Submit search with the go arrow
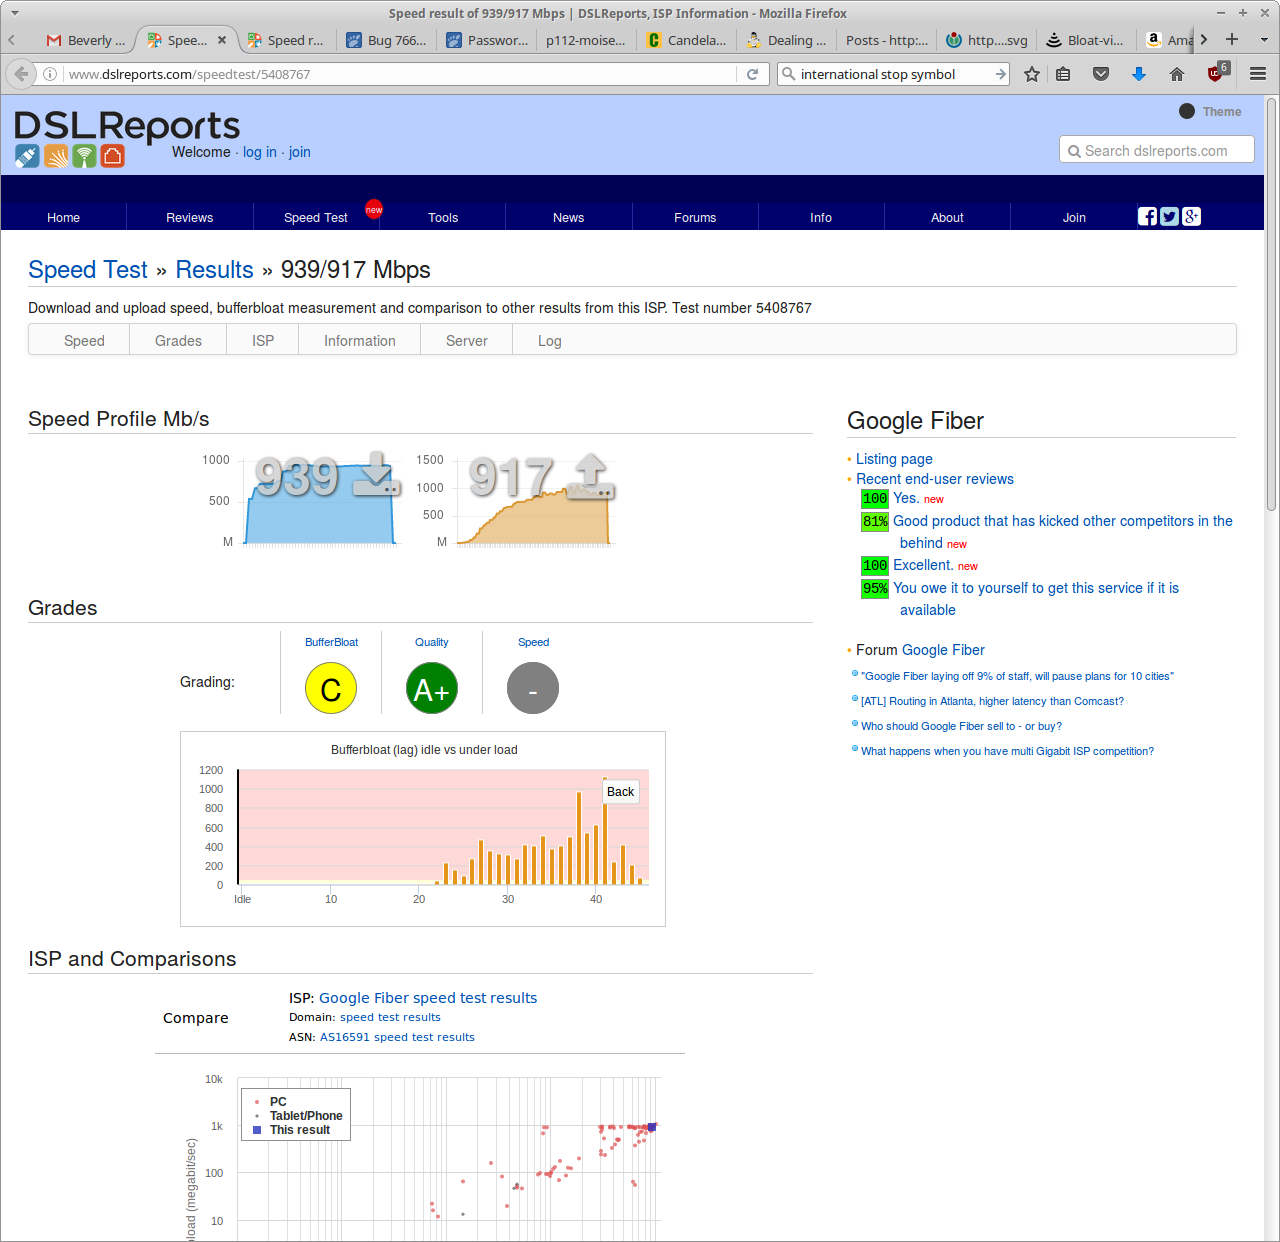This screenshot has width=1280, height=1242. point(1000,74)
